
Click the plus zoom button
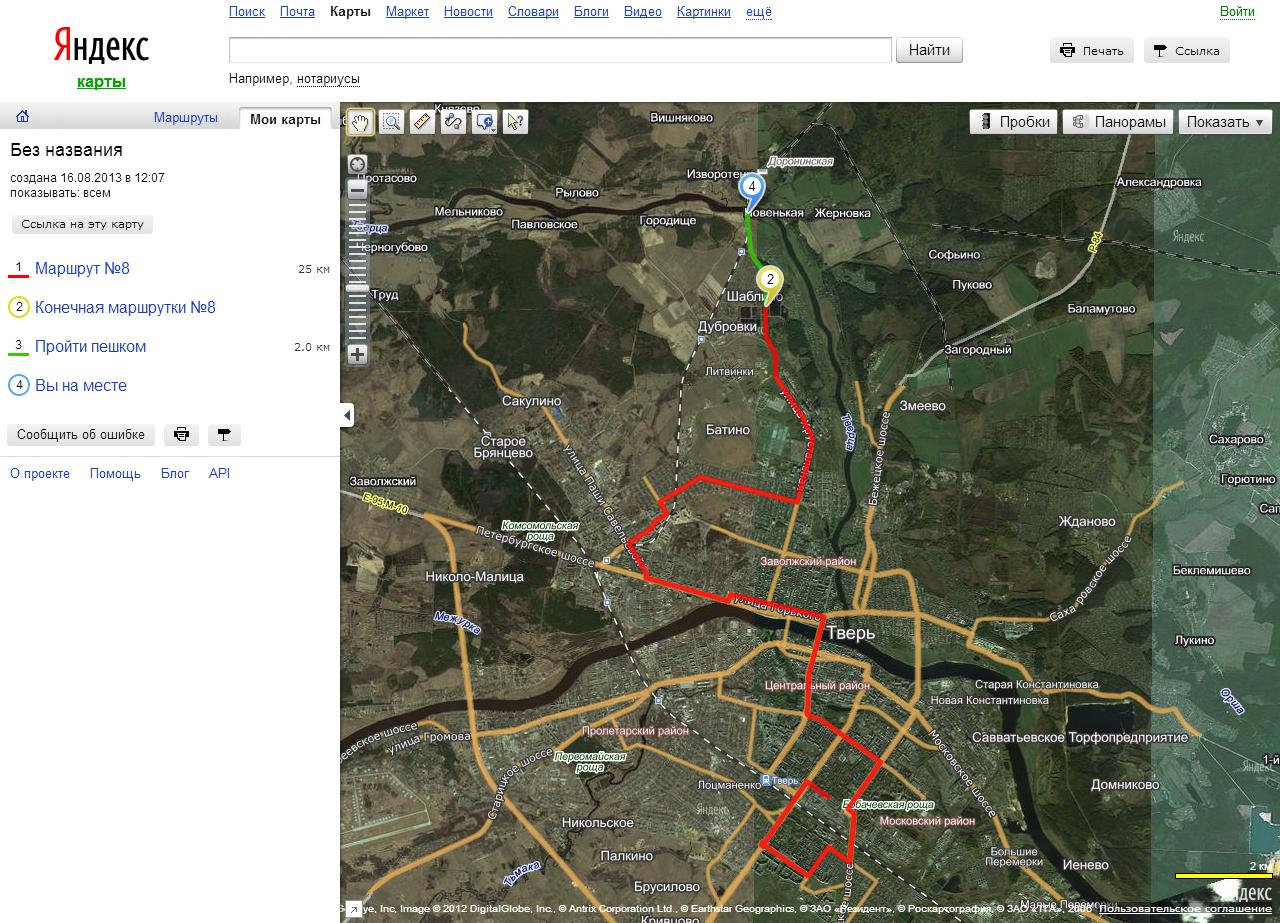pos(357,354)
